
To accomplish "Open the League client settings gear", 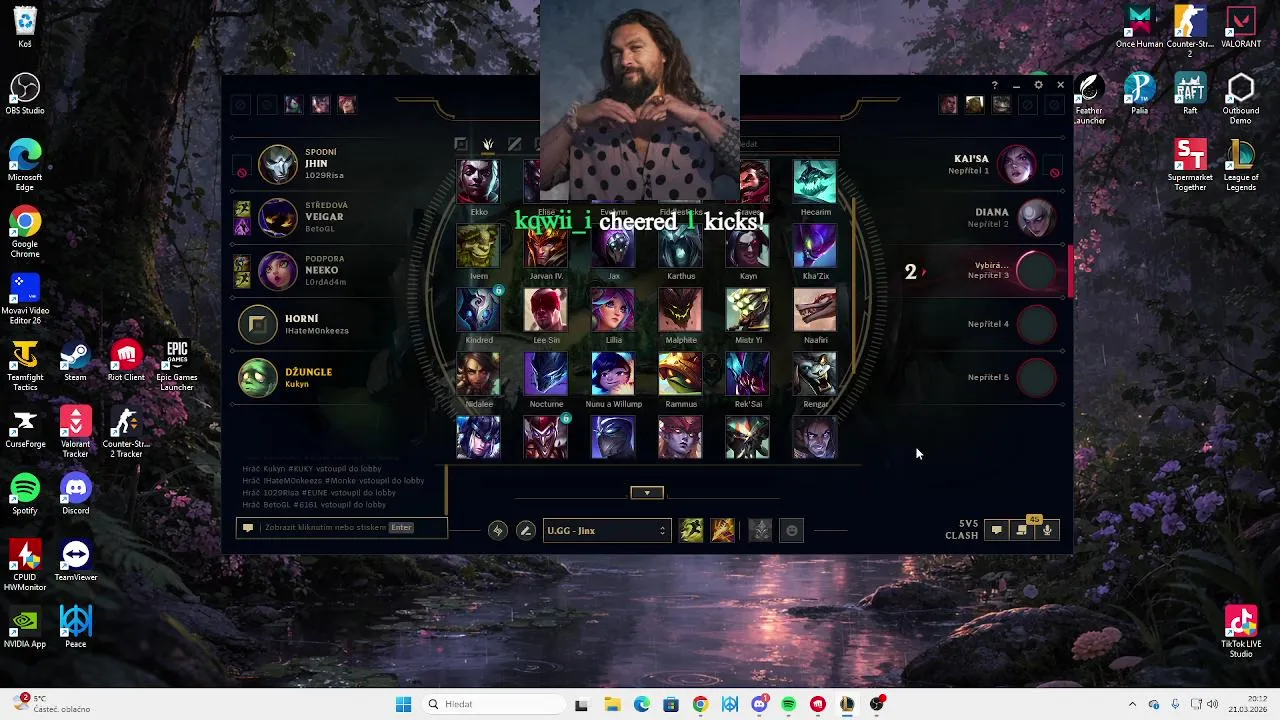I will 1038,85.
